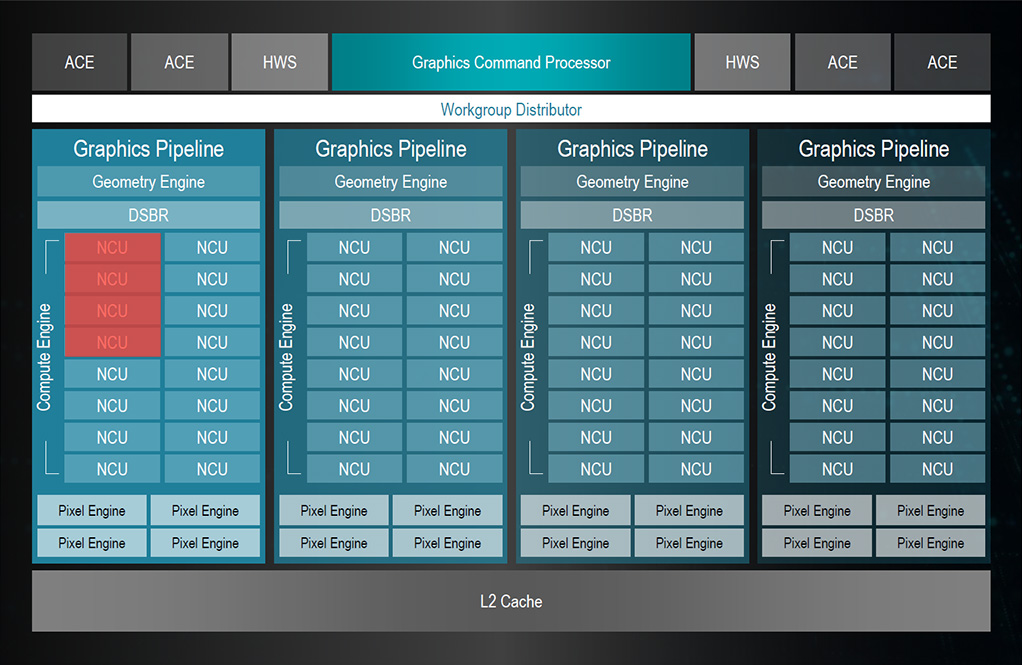Viewport: 1022px width, 665px height.
Task: Click Compute Engine label in second pipeline
Action: (x=286, y=357)
